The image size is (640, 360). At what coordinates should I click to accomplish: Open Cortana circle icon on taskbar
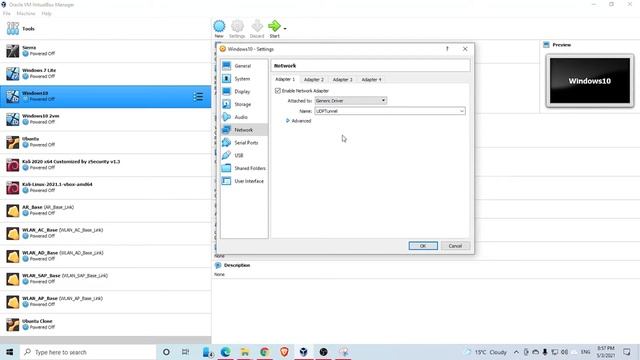click(x=166, y=352)
